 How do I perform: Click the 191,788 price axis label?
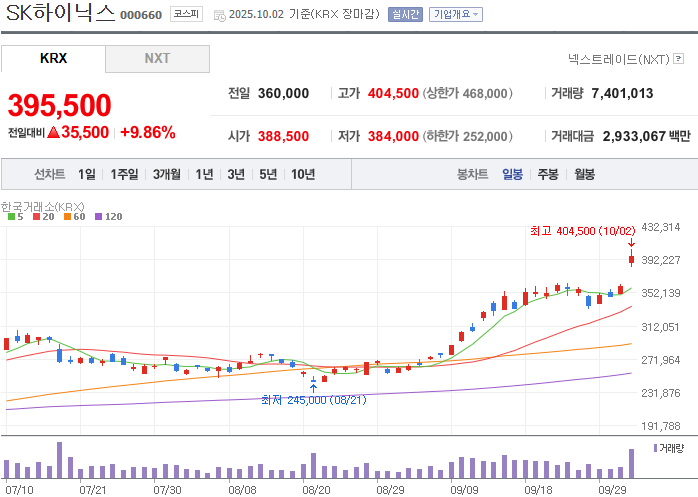[x=661, y=426]
